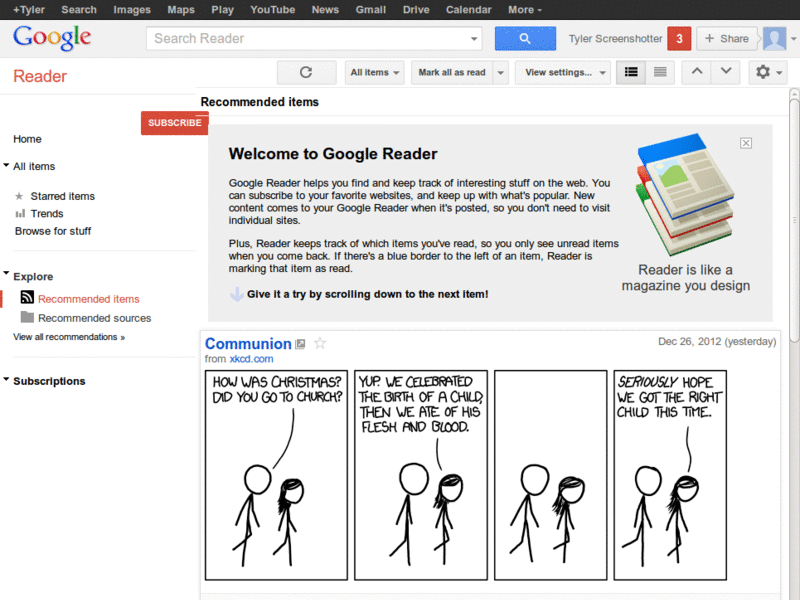Select Recommended sources in Explore

click(x=94, y=318)
